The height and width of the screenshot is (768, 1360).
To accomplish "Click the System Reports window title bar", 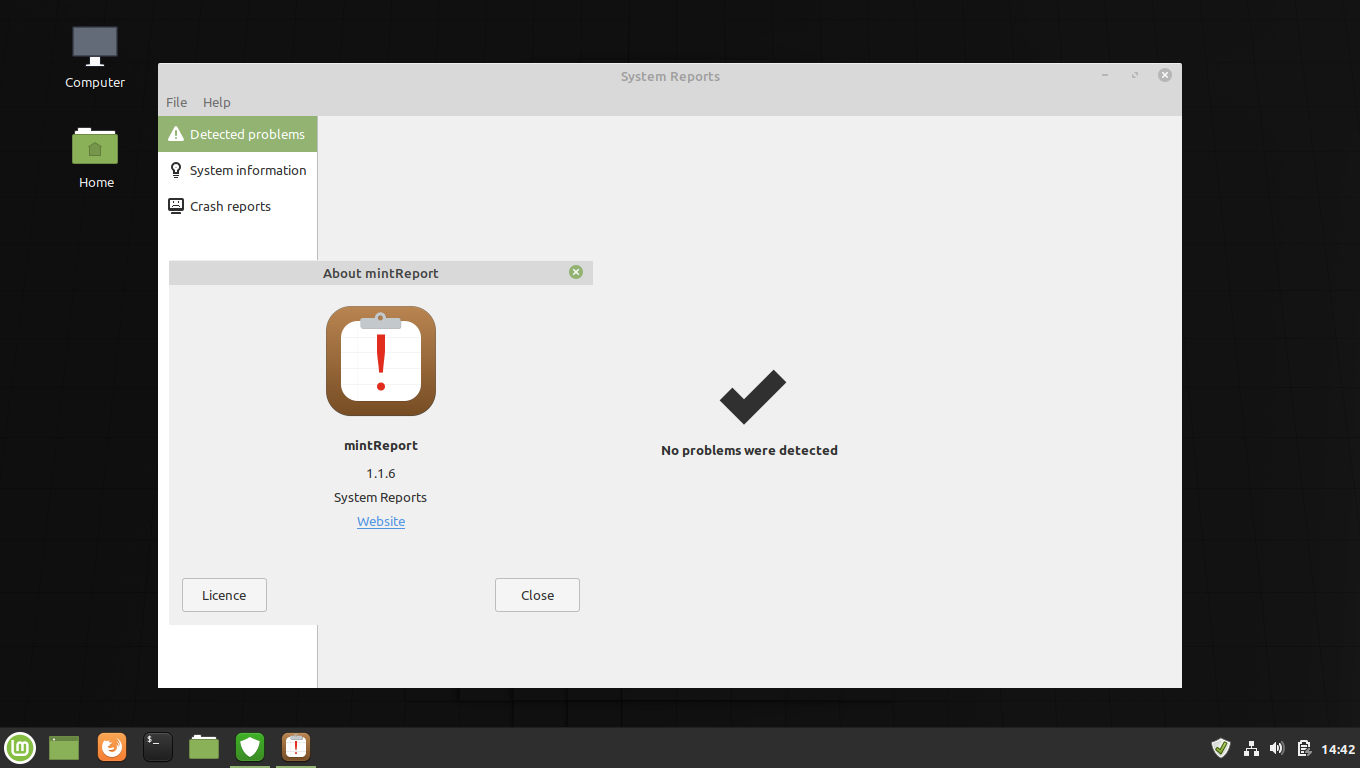I will tap(670, 76).
